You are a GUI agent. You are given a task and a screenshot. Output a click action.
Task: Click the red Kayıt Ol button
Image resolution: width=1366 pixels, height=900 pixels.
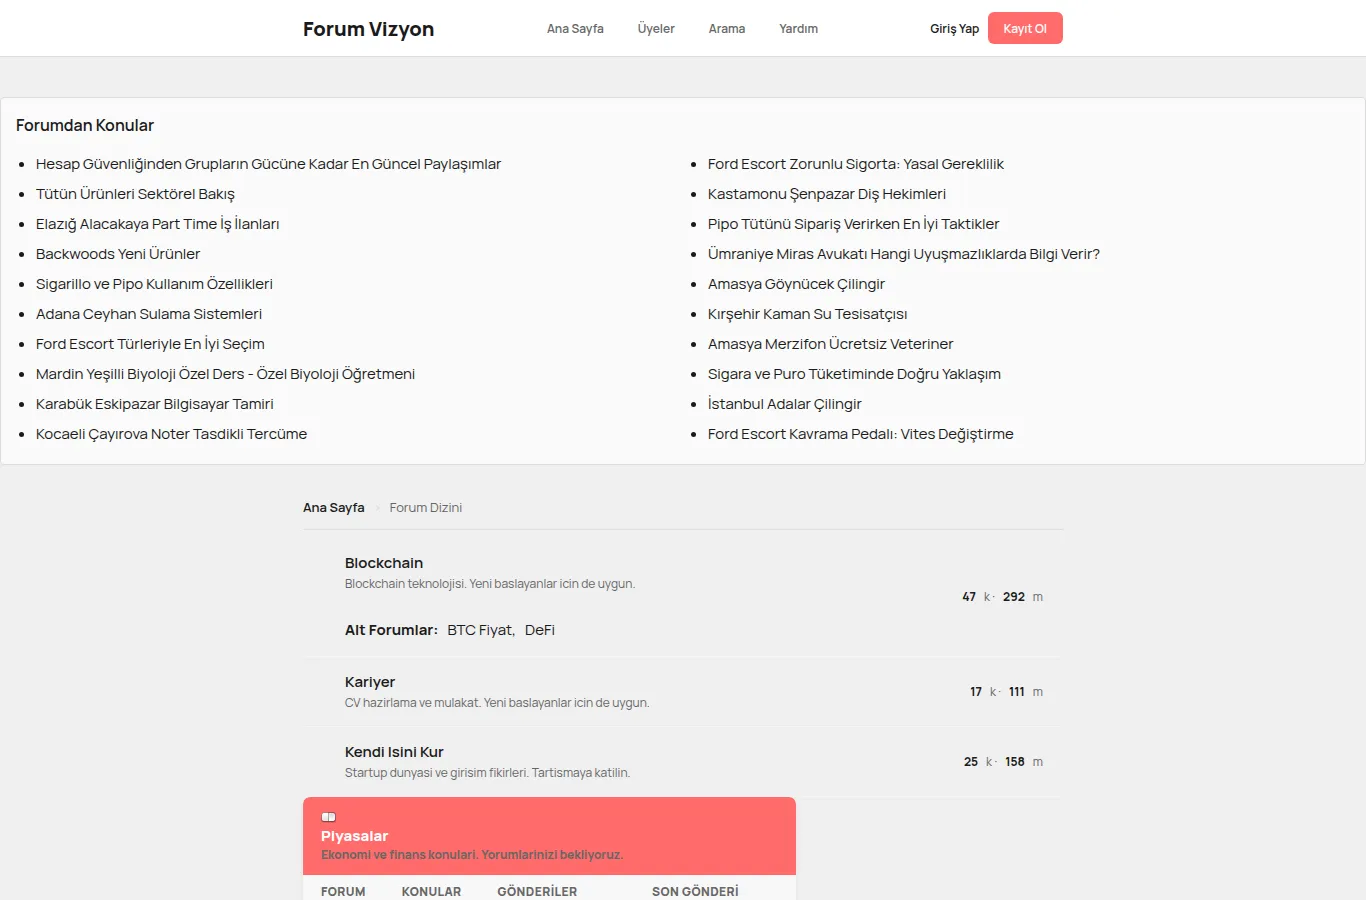click(1025, 28)
